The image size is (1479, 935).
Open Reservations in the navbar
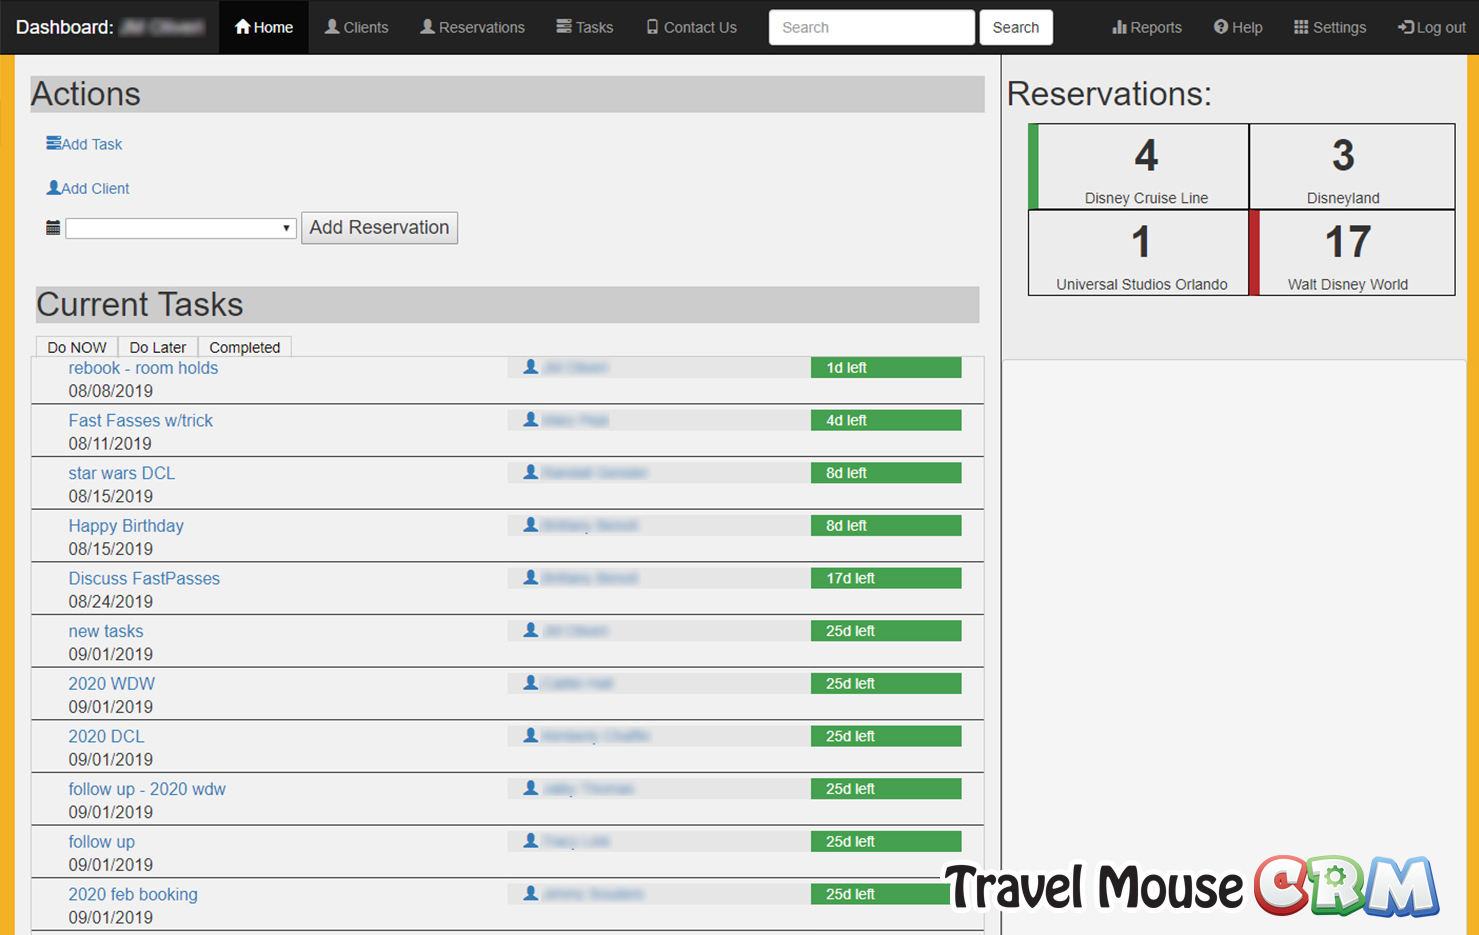coord(472,27)
